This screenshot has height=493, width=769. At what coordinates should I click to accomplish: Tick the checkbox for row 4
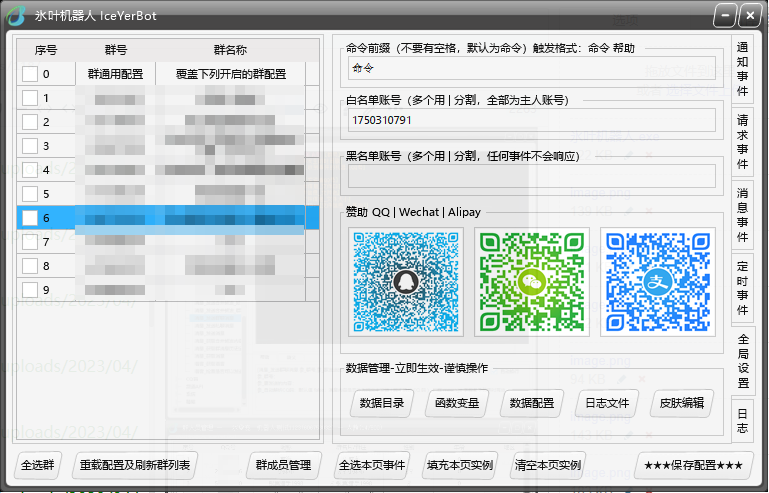(x=30, y=170)
